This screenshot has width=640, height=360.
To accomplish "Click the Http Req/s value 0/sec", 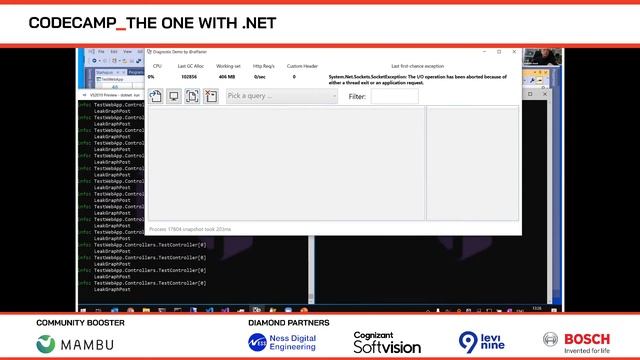I will pyautogui.click(x=260, y=77).
